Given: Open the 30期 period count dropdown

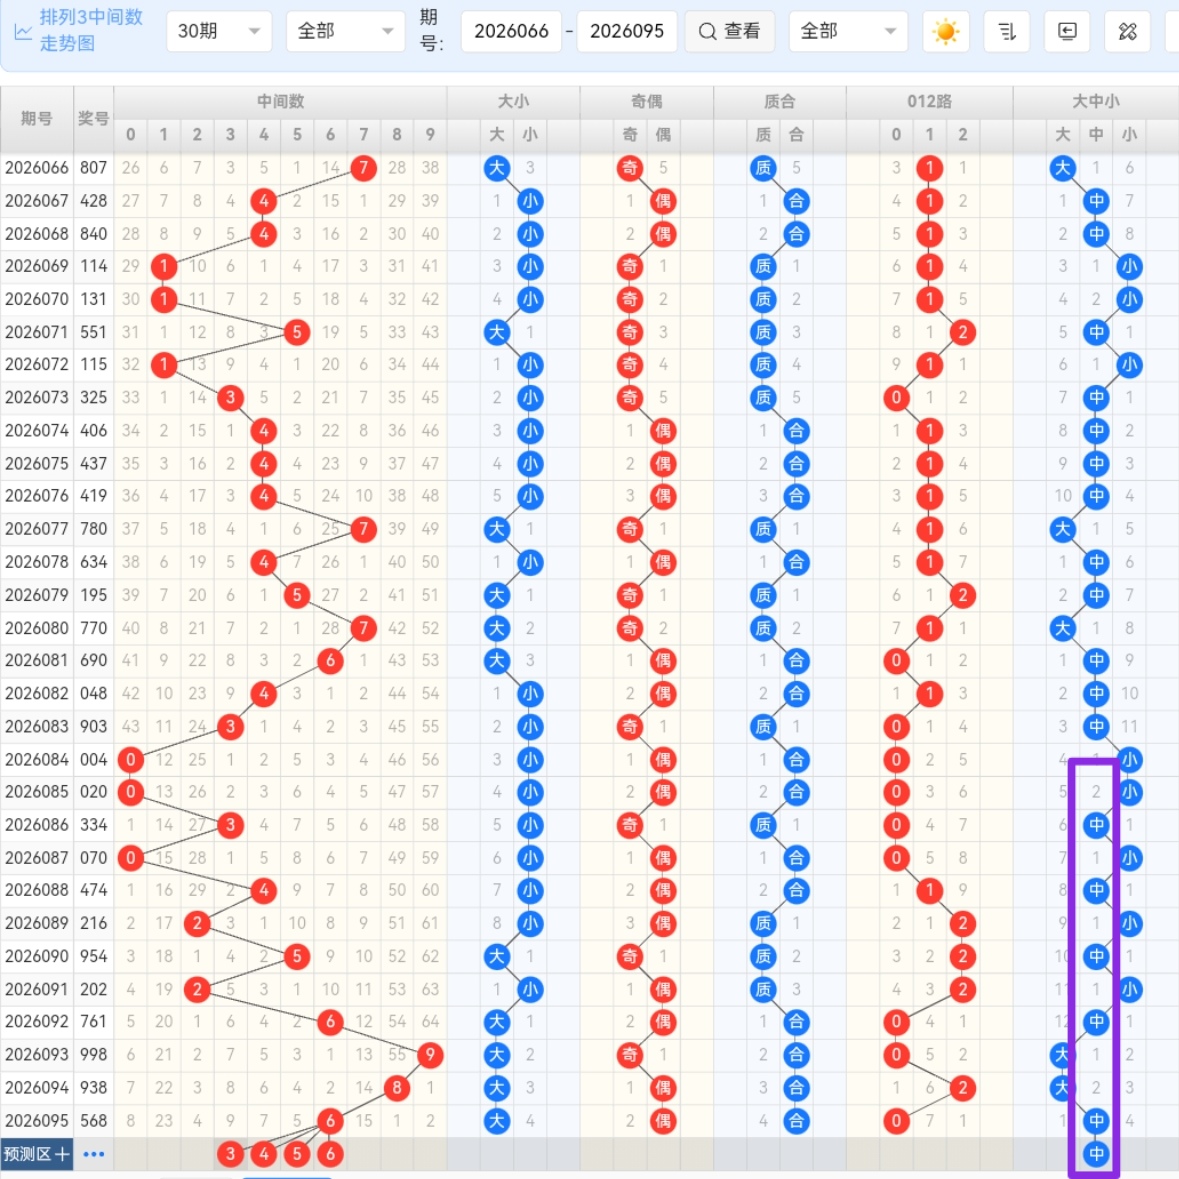Looking at the screenshot, I should click(x=219, y=32).
